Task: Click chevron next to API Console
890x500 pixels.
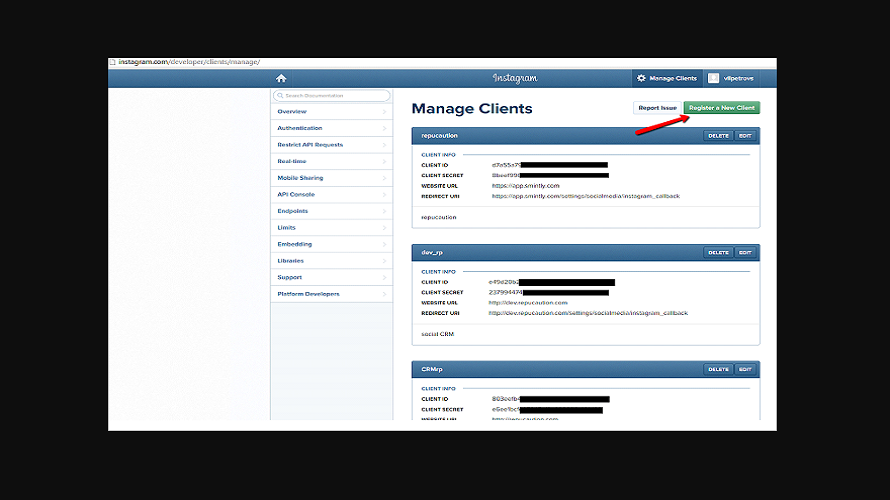Action: pyautogui.click(x=384, y=194)
